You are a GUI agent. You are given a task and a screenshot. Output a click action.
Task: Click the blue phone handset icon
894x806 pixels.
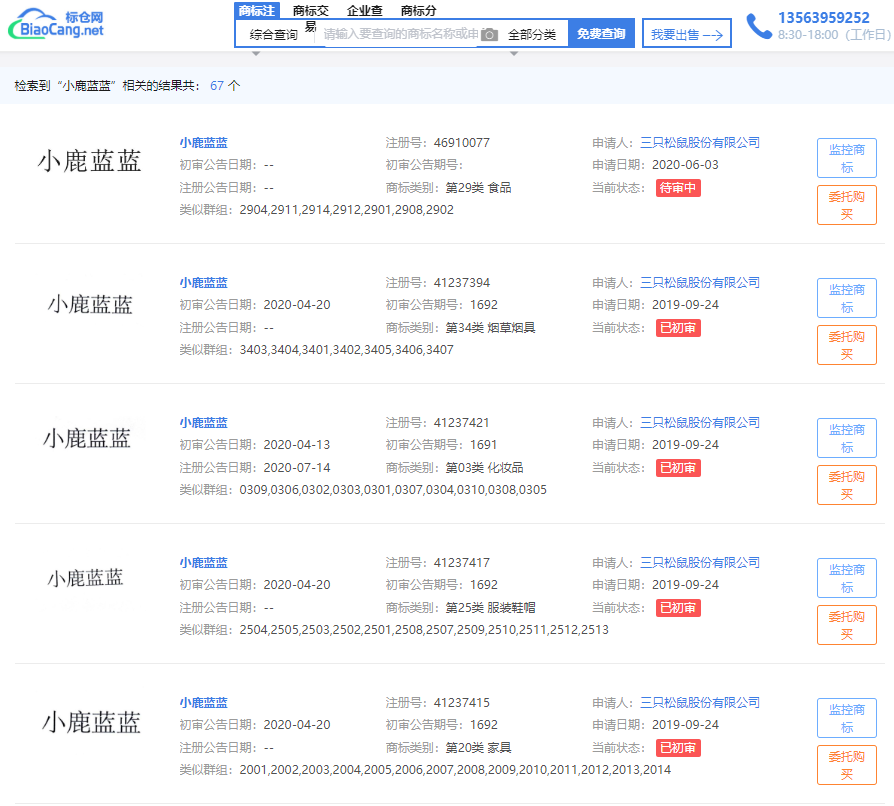pyautogui.click(x=759, y=26)
